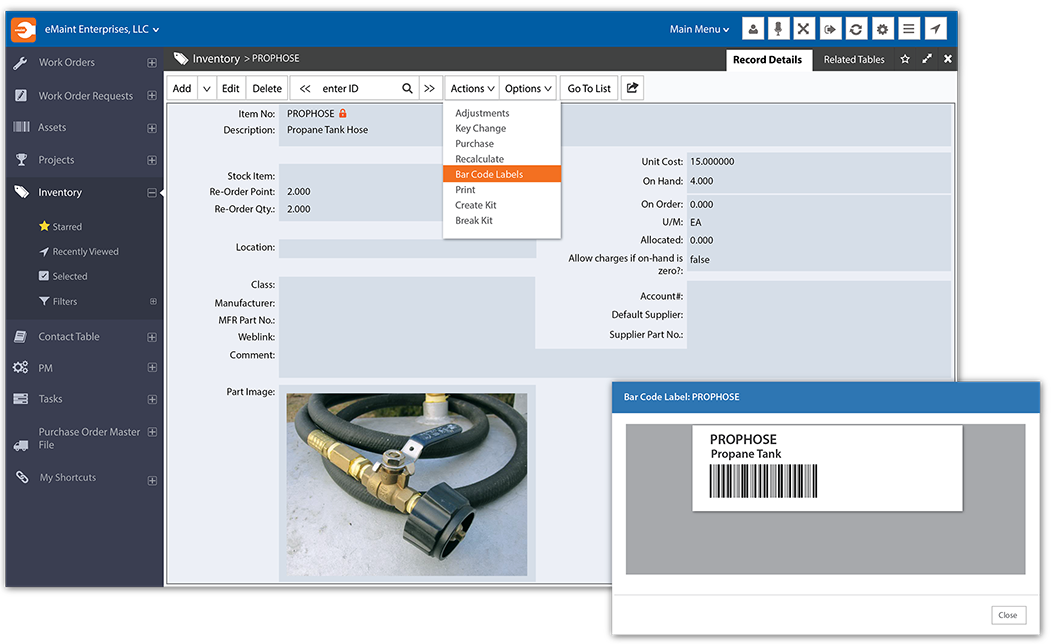
Task: Click the Go To List button
Action: (x=589, y=88)
